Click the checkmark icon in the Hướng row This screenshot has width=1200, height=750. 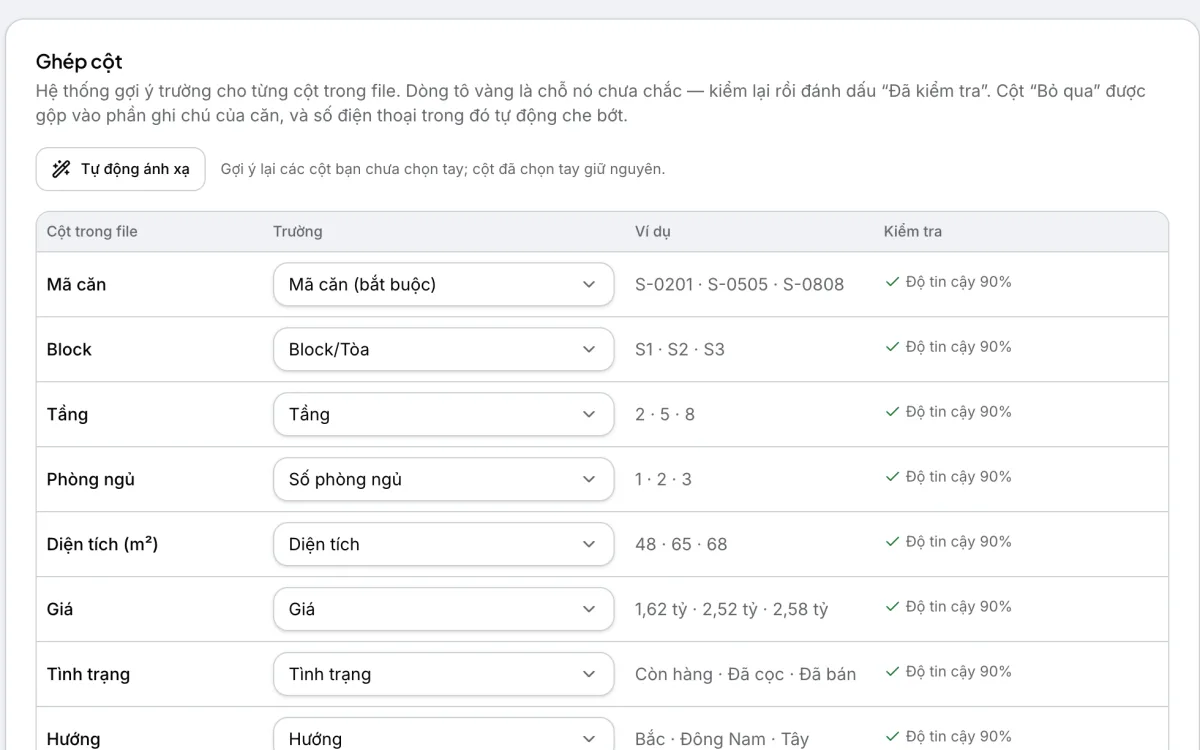892,737
